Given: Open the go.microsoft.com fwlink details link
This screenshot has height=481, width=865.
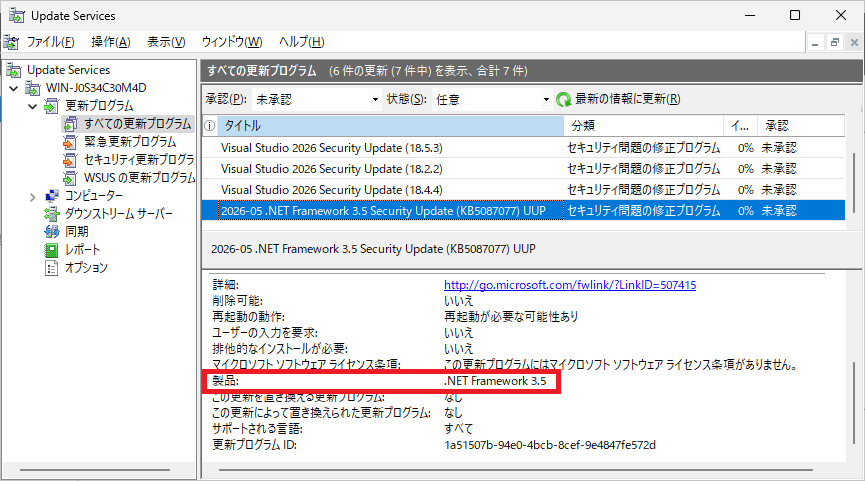Looking at the screenshot, I should [570, 285].
